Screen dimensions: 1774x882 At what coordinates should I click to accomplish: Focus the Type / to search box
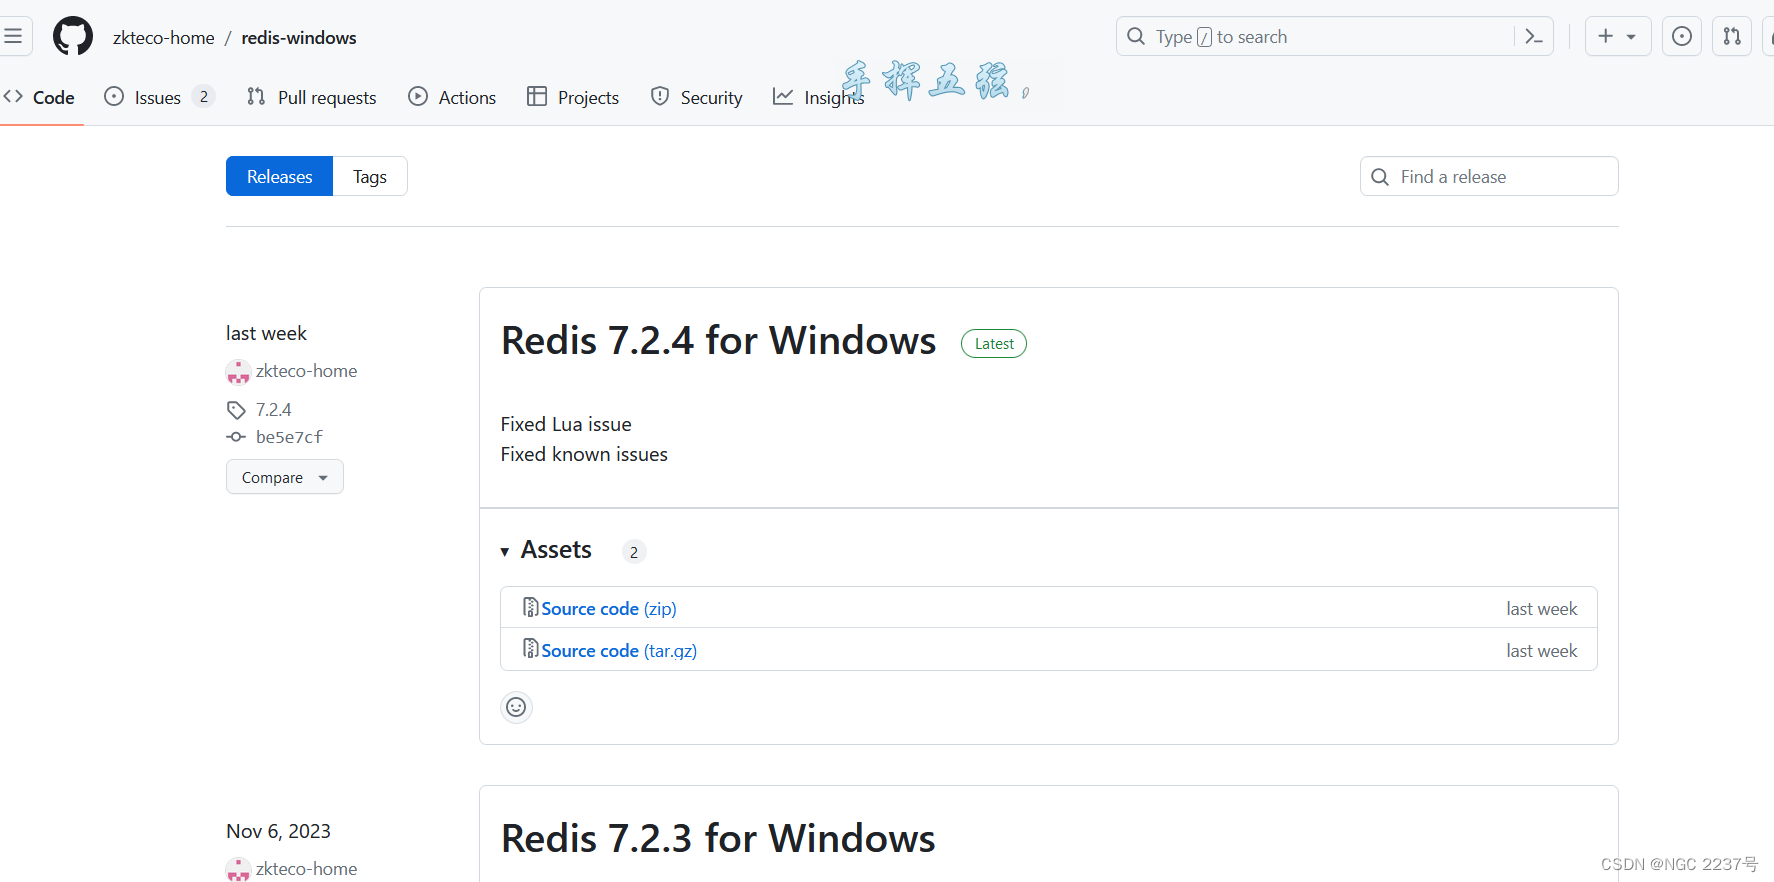(1334, 37)
